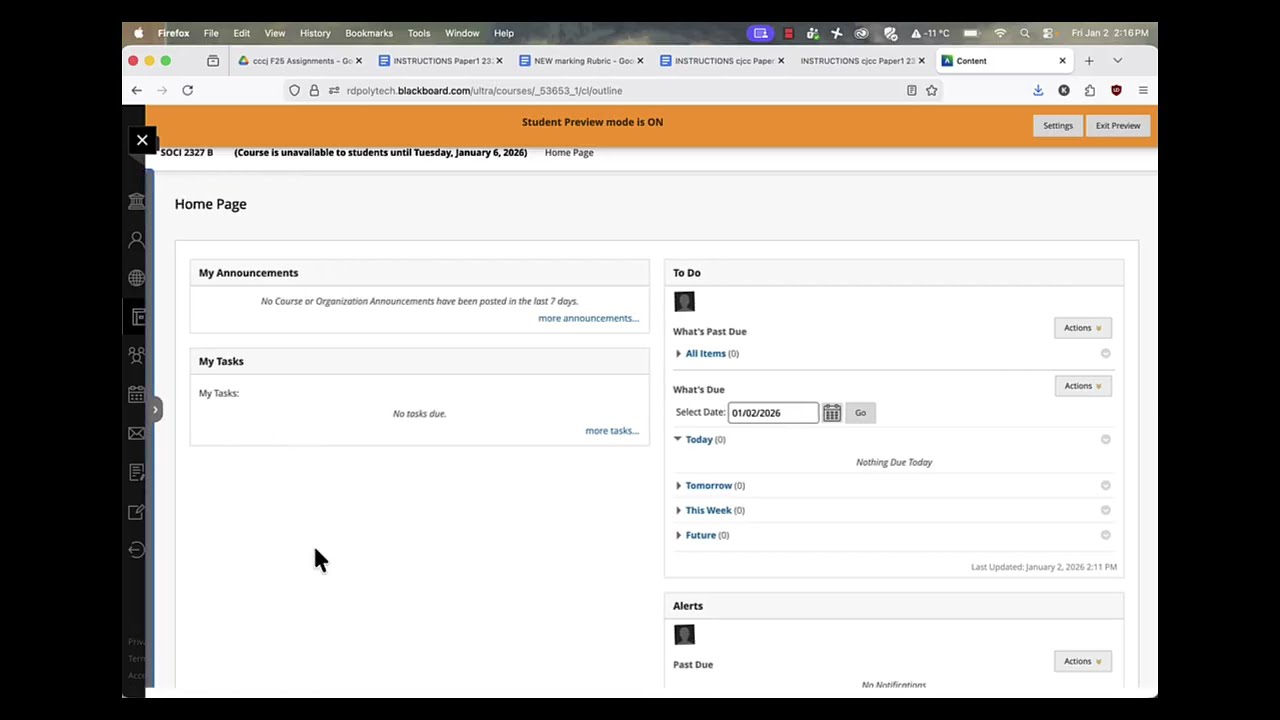Open Firefox hamburger menu
This screenshot has height=720, width=1280.
click(1143, 91)
